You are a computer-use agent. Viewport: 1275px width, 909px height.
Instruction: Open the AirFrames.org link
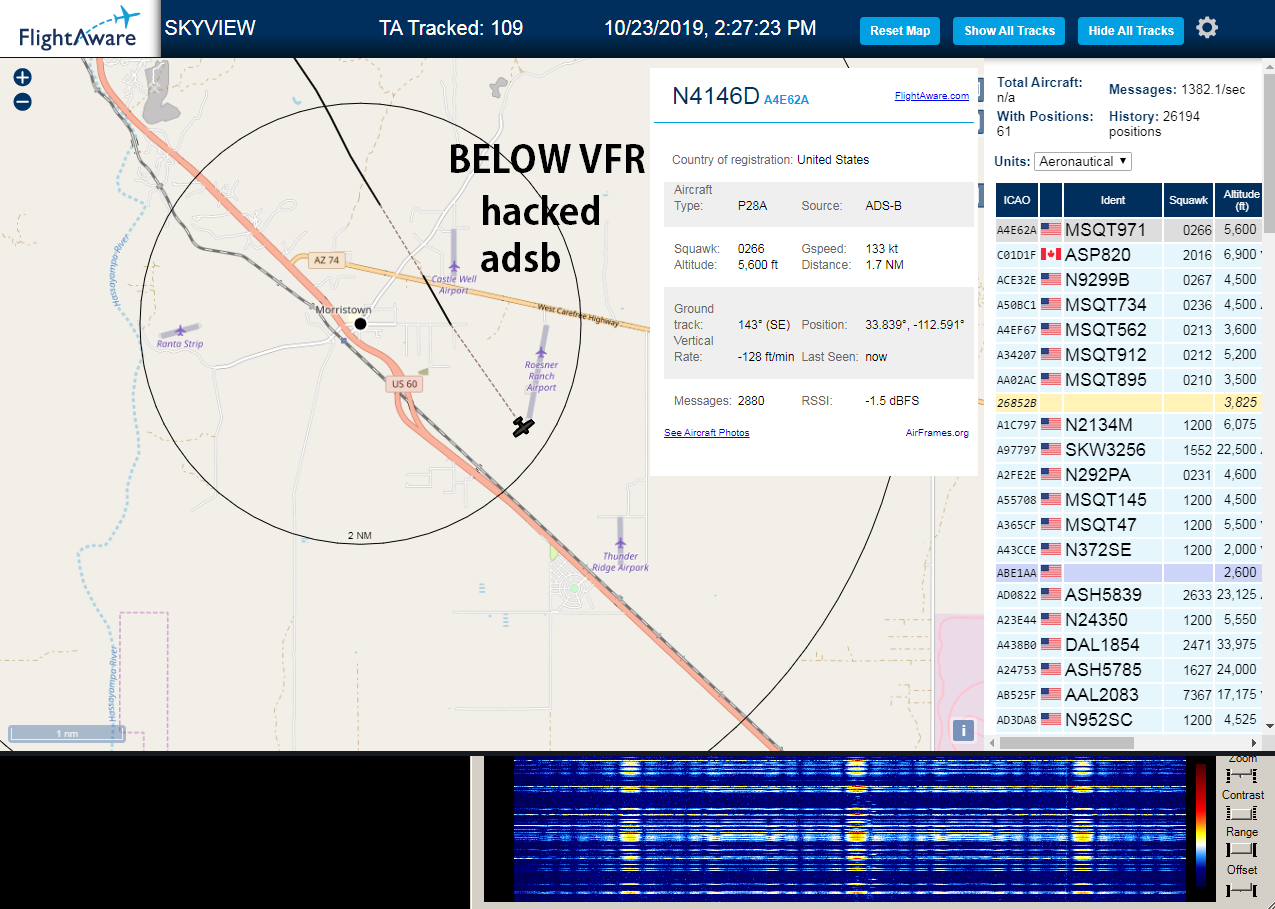point(937,433)
